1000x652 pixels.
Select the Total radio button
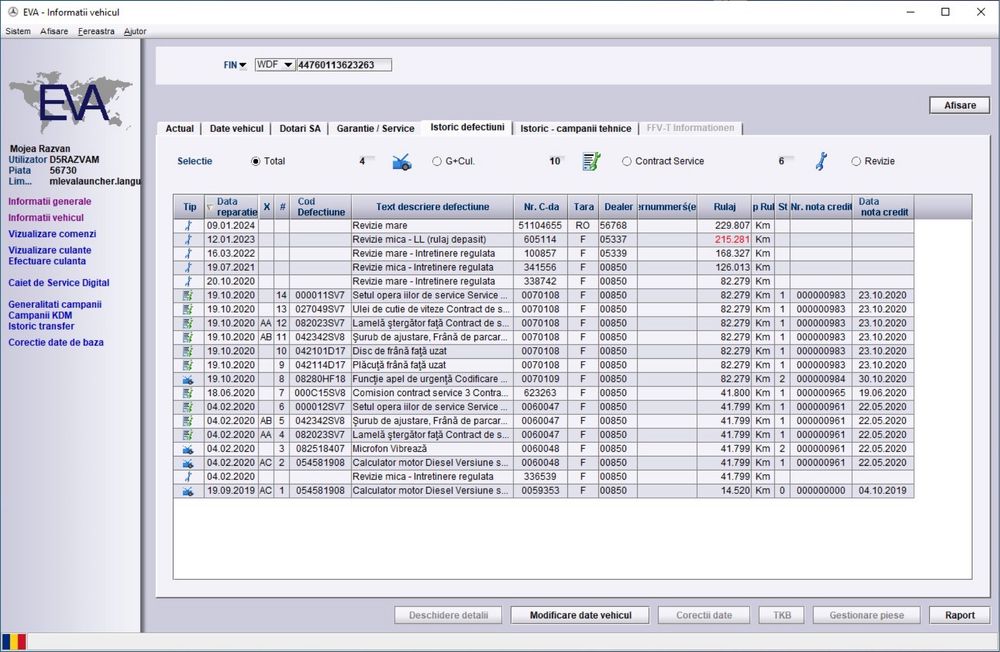pyautogui.click(x=256, y=161)
